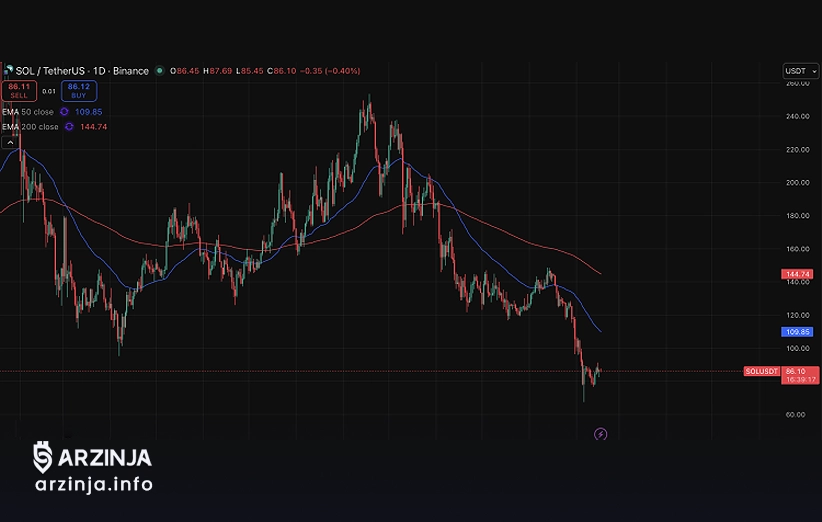Image resolution: width=822 pixels, height=522 pixels.
Task: Open the arzinja.info link
Action: tap(93, 486)
